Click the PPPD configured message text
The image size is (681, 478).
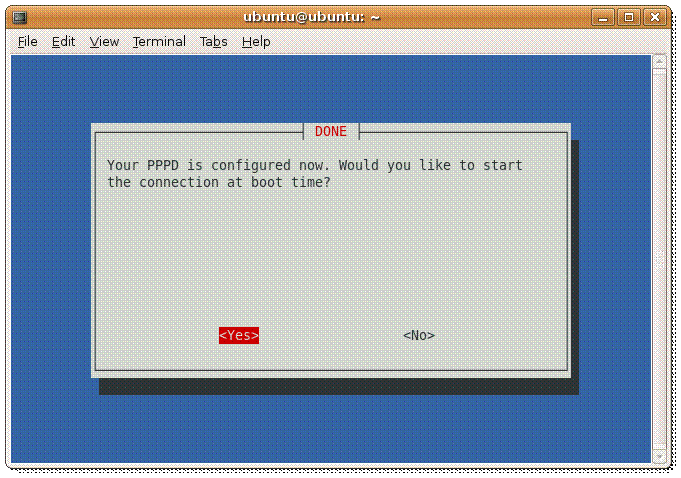(x=314, y=174)
